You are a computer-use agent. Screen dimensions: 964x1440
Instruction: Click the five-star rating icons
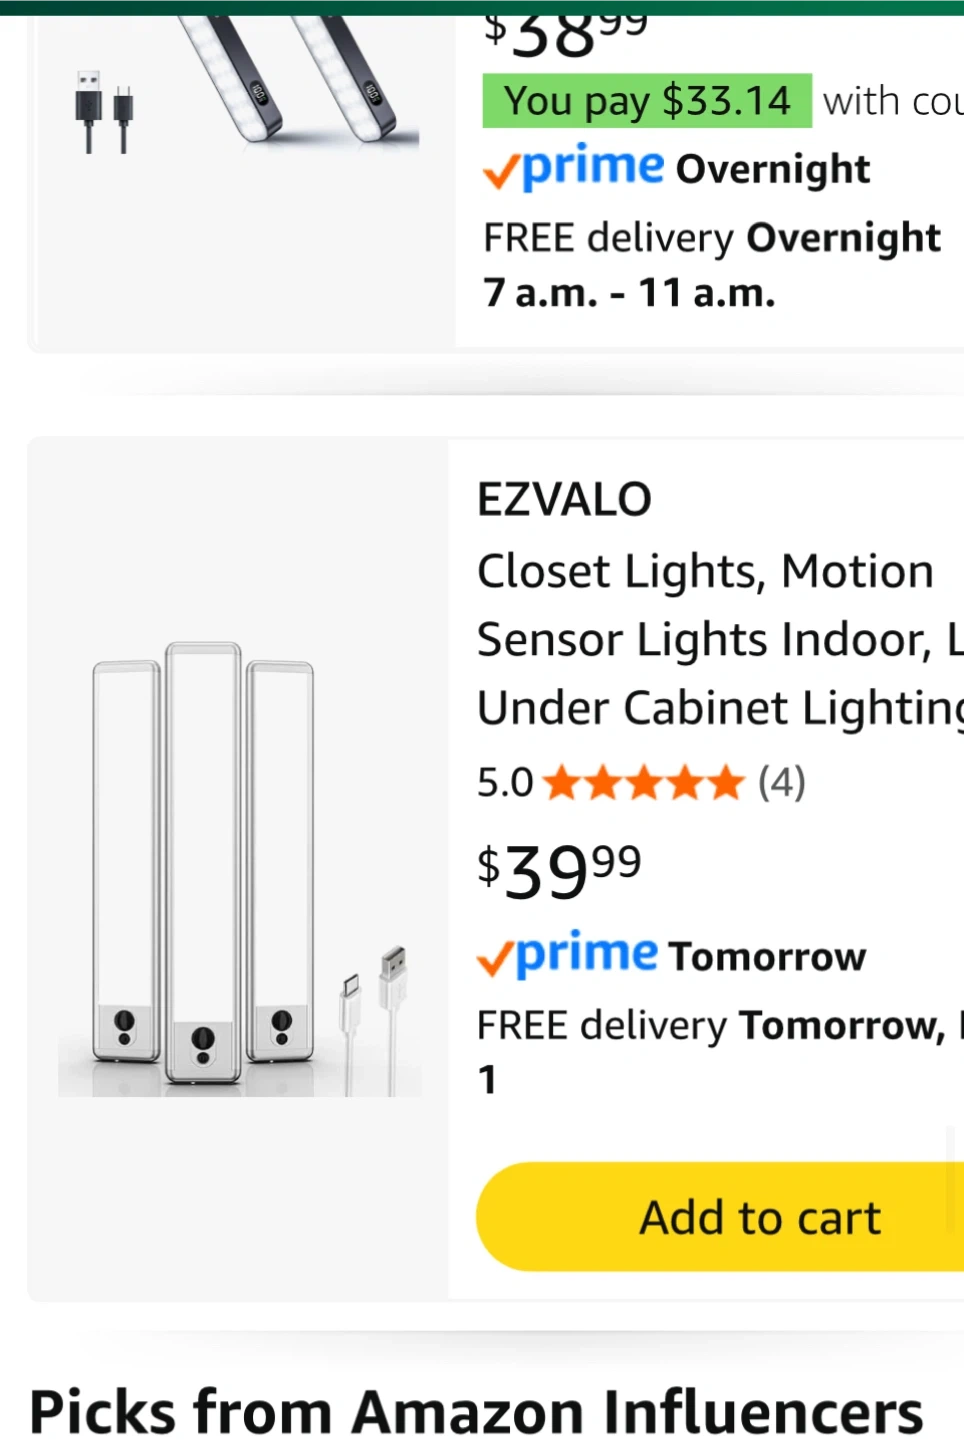pyautogui.click(x=645, y=783)
